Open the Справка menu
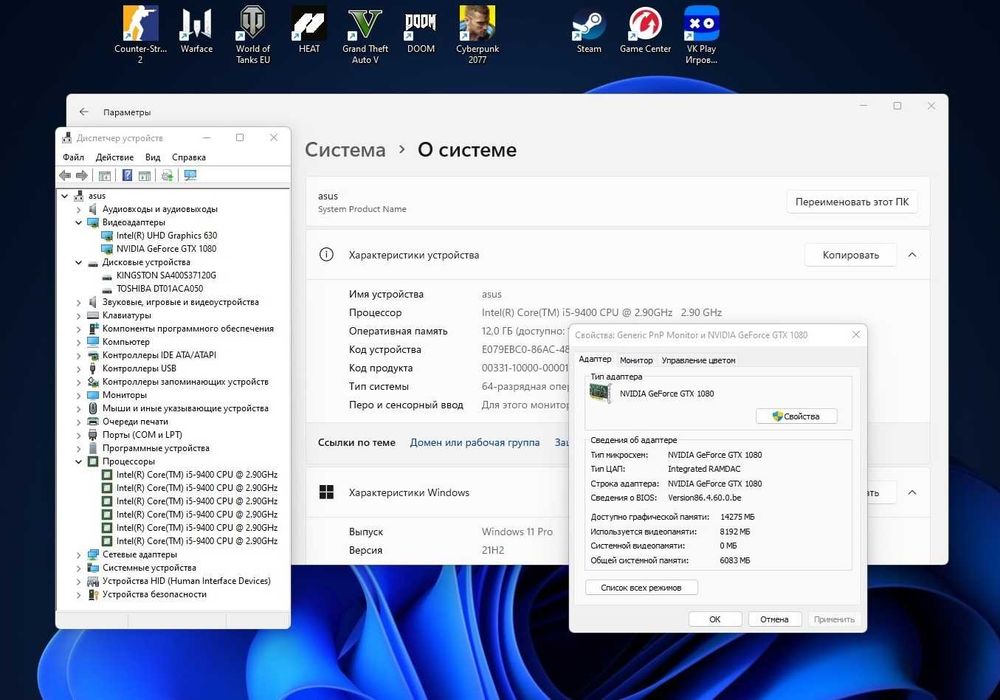Image resolution: width=1000 pixels, height=700 pixels. pyautogui.click(x=189, y=157)
